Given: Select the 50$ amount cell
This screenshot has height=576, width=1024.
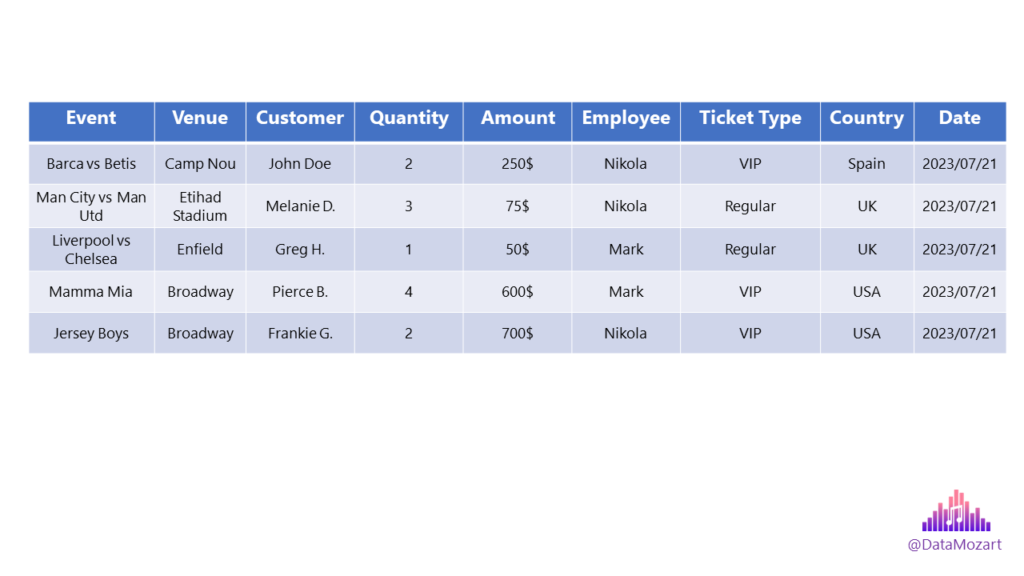Looking at the screenshot, I should (517, 249).
